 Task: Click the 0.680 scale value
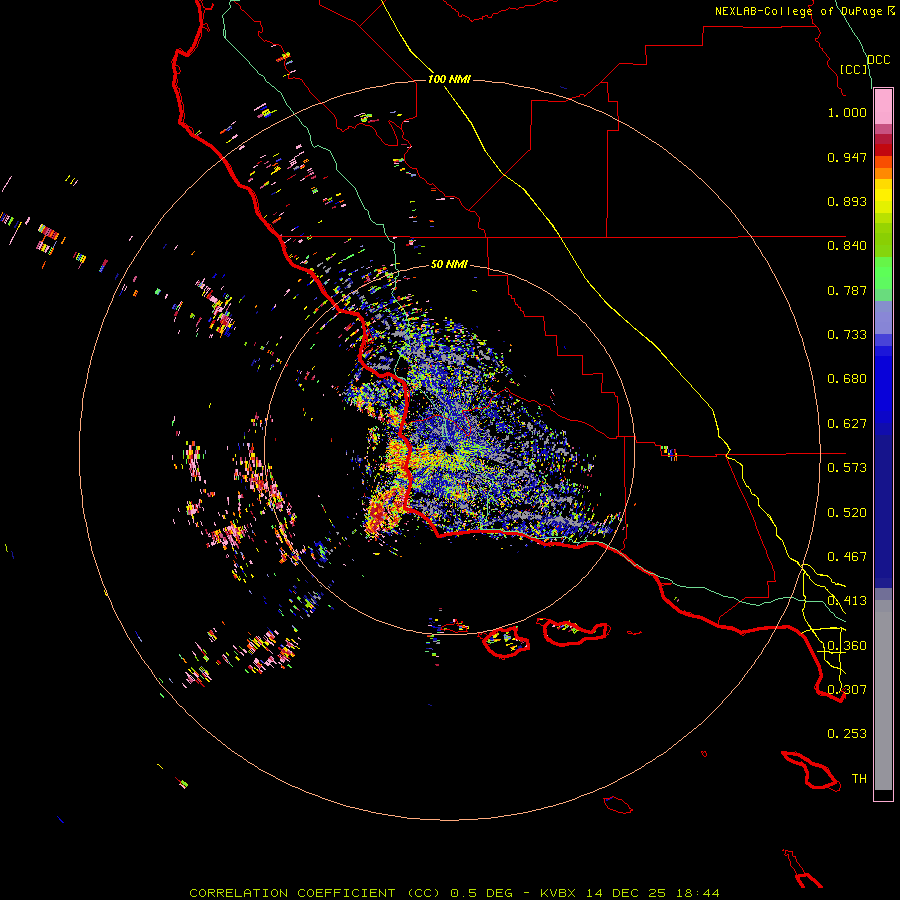tap(847, 379)
